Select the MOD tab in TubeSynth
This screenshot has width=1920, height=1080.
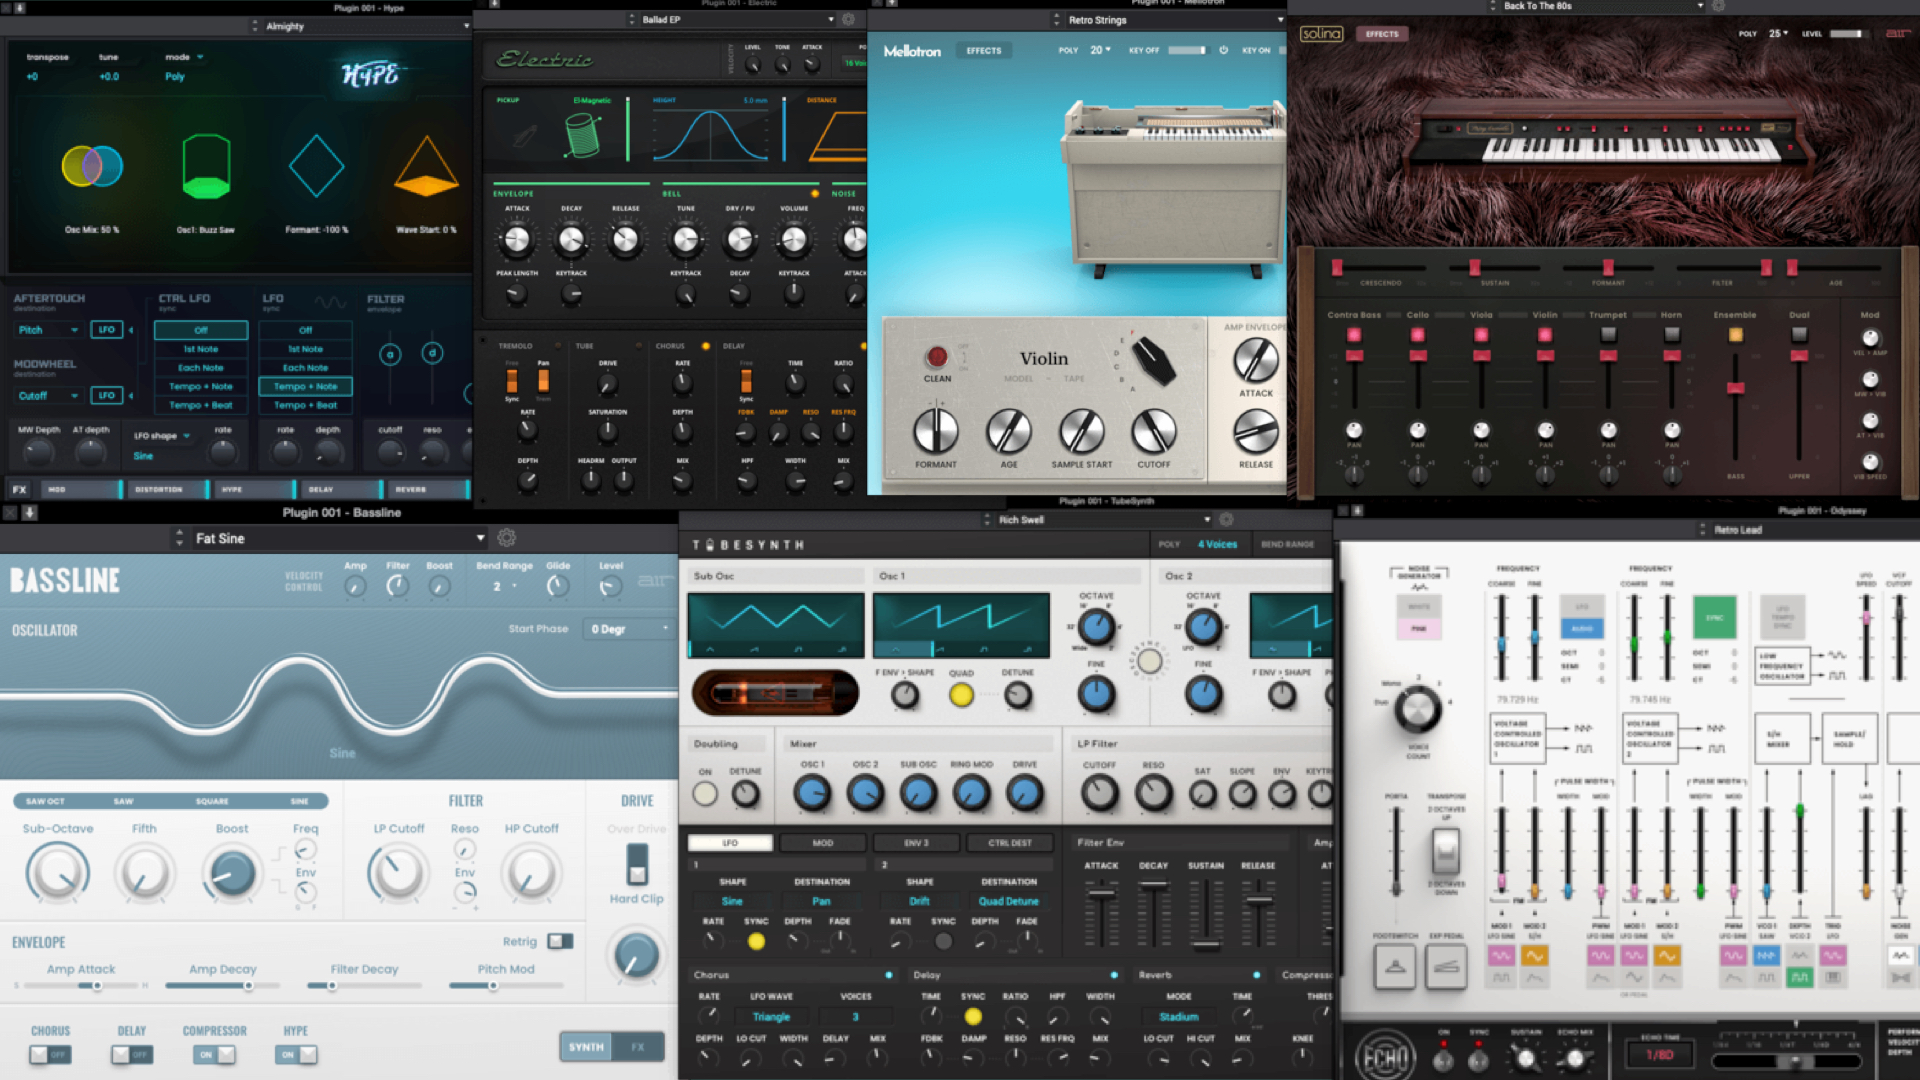(x=822, y=843)
